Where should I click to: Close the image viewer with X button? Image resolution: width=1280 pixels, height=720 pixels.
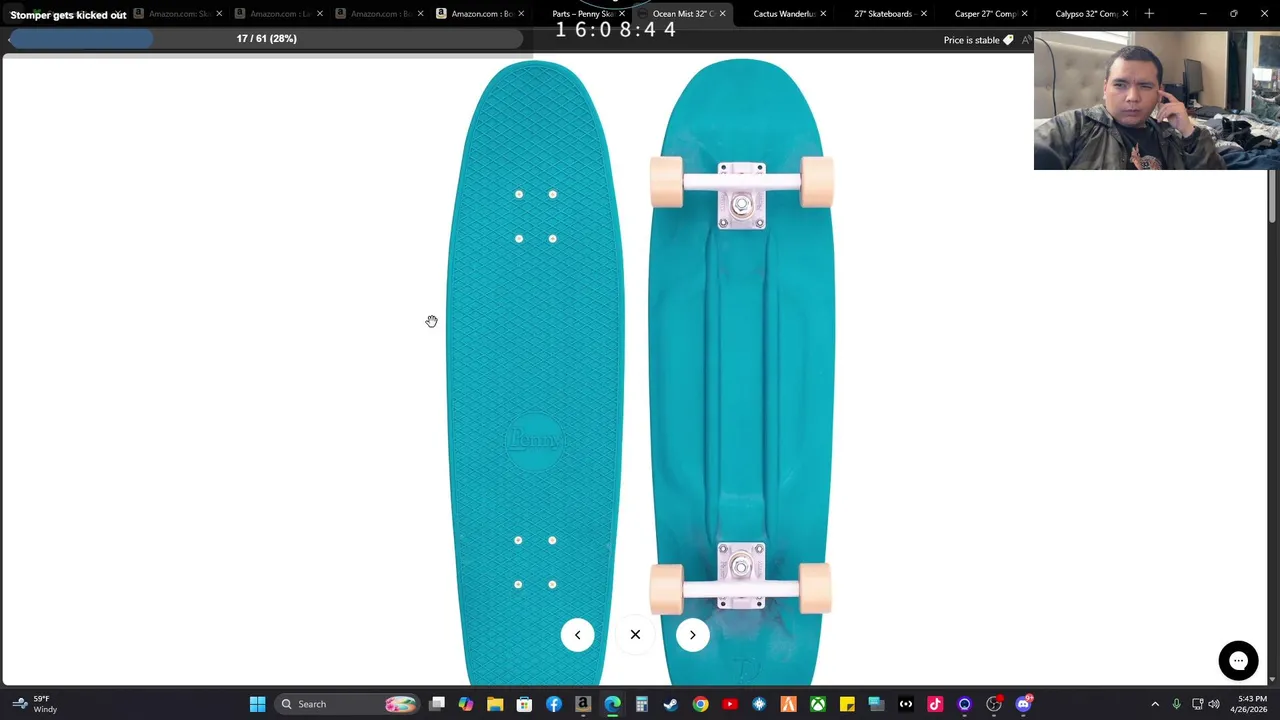(x=635, y=635)
